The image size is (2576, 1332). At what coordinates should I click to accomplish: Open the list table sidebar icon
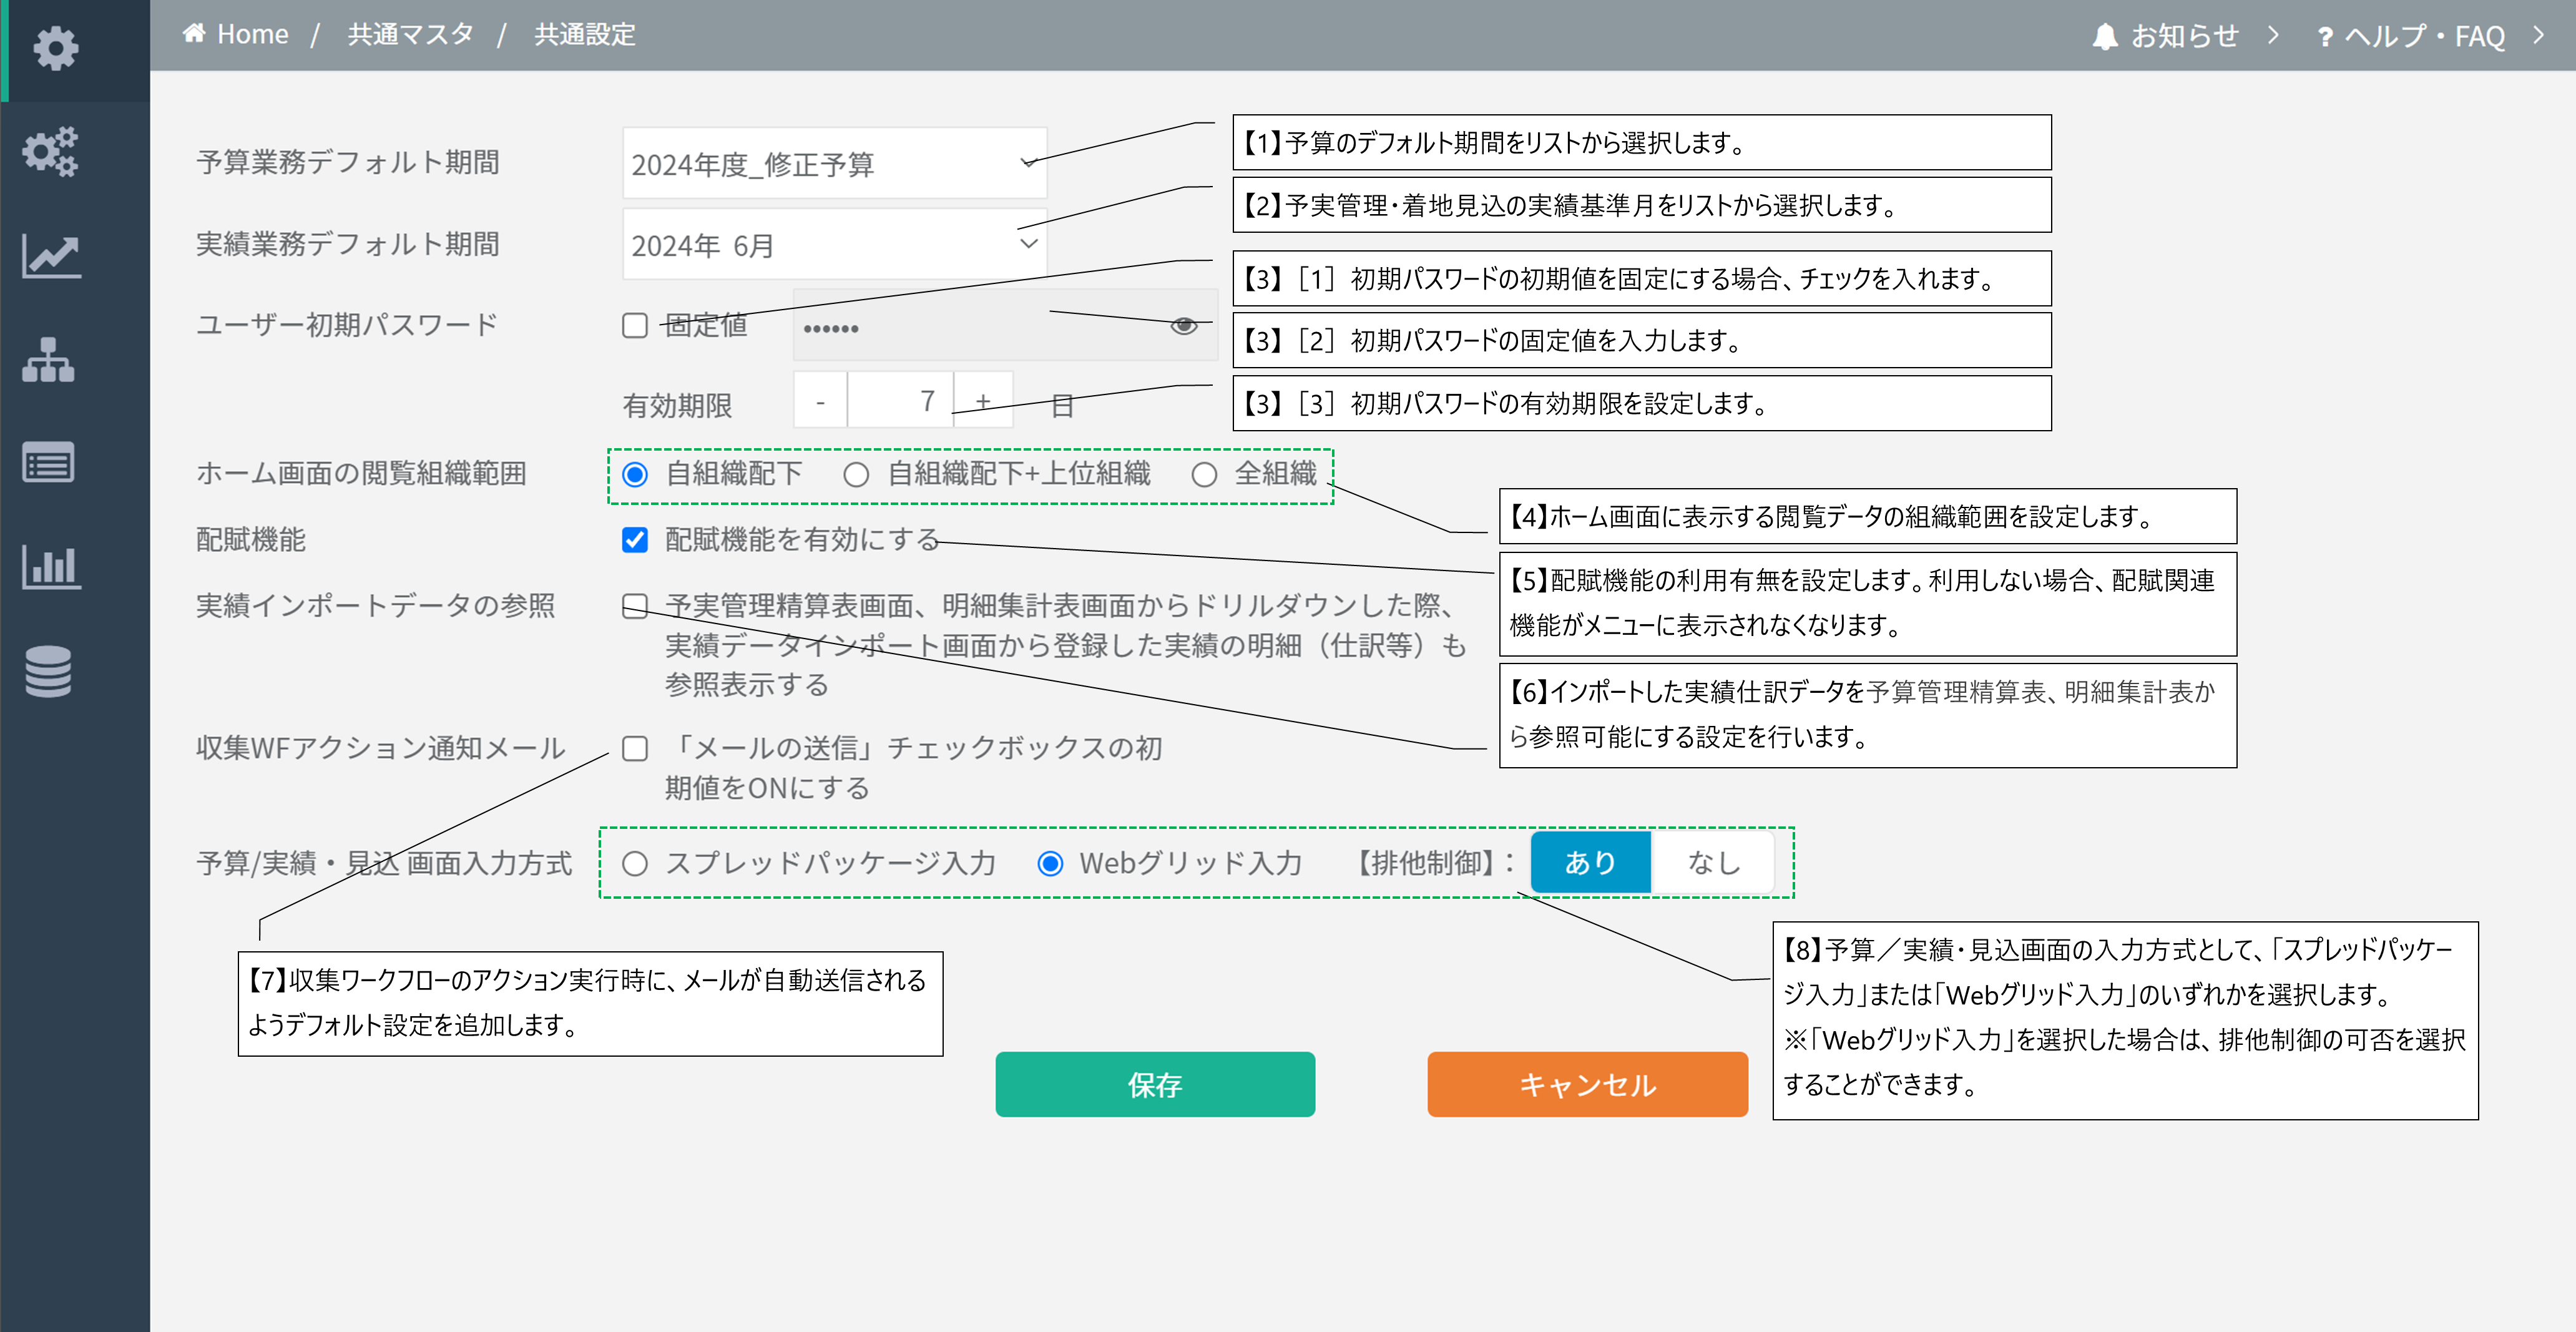48,463
